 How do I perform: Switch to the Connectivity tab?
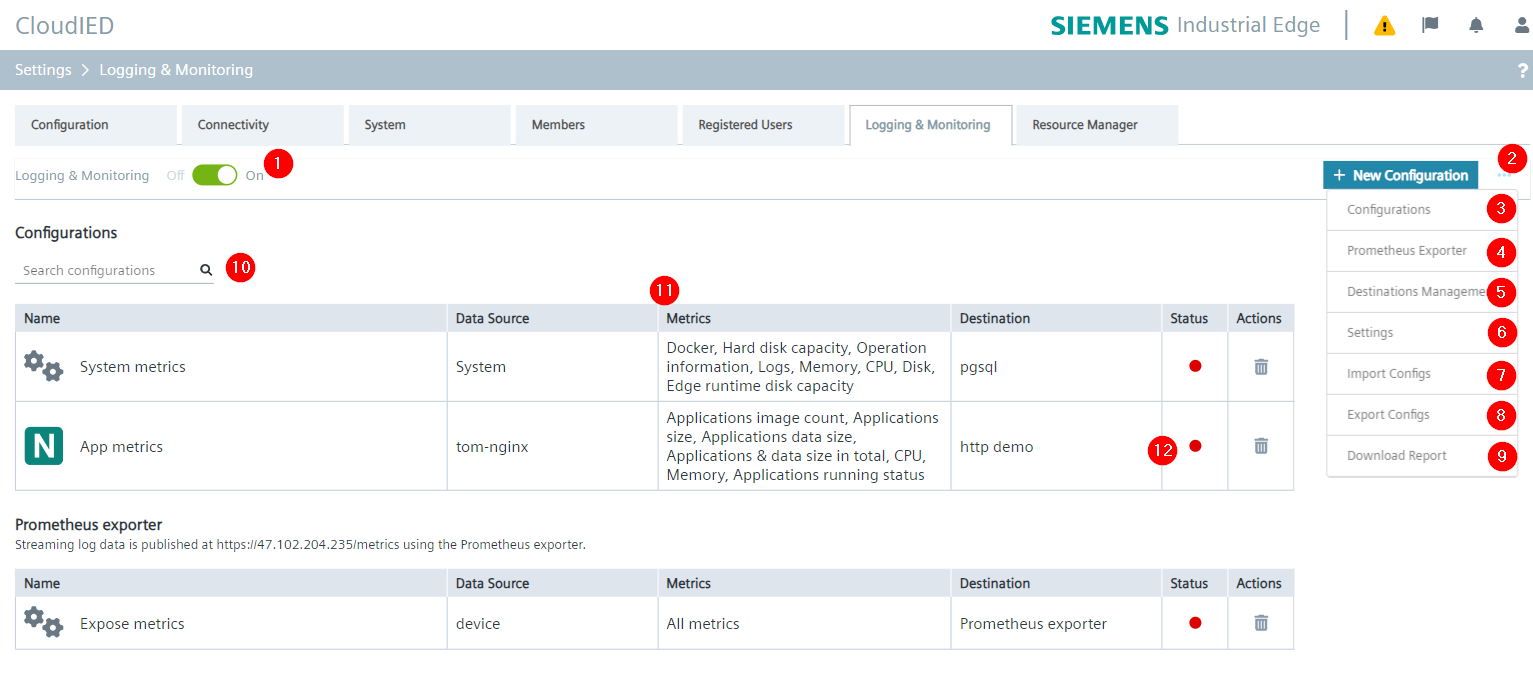point(233,125)
